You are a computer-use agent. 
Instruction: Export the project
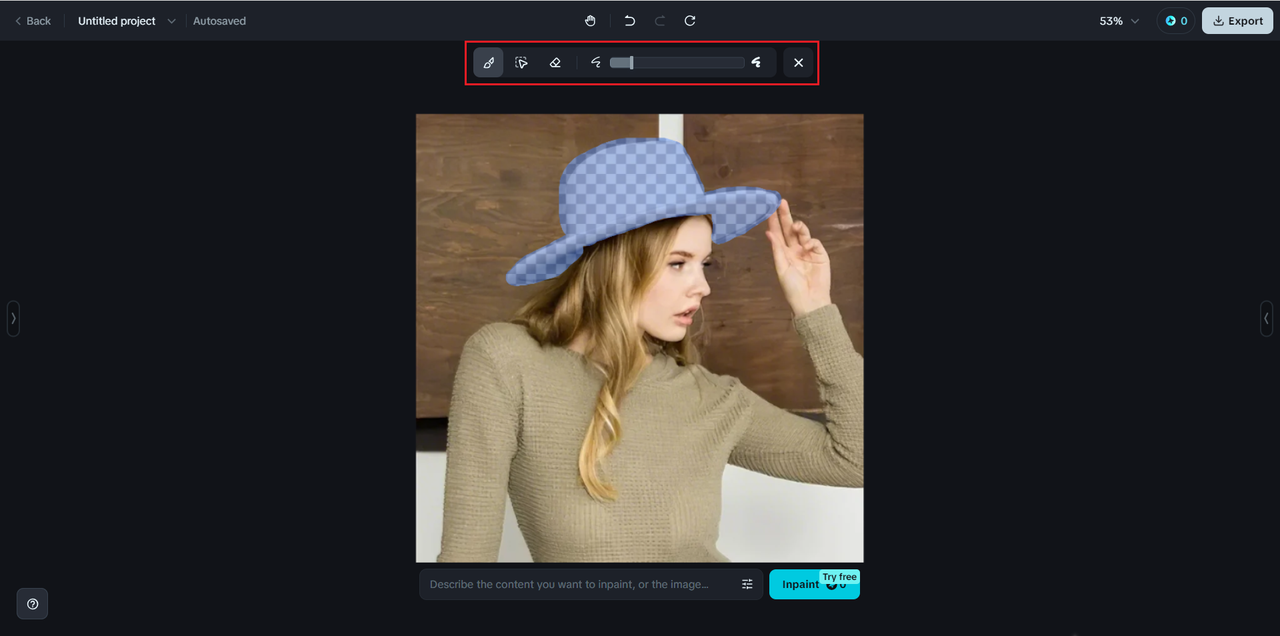click(1237, 20)
